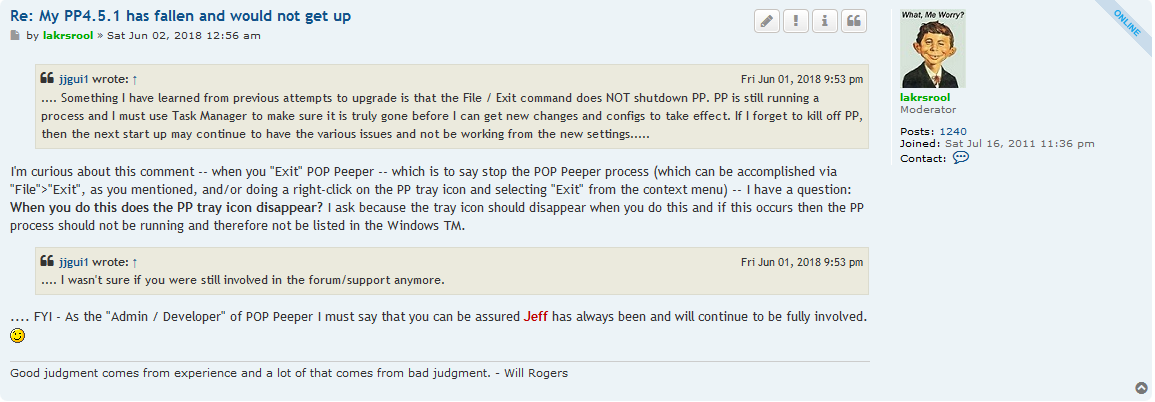The width and height of the screenshot is (1155, 402).
Task: Report this post with exclamation icon
Action: pyautogui.click(x=796, y=21)
